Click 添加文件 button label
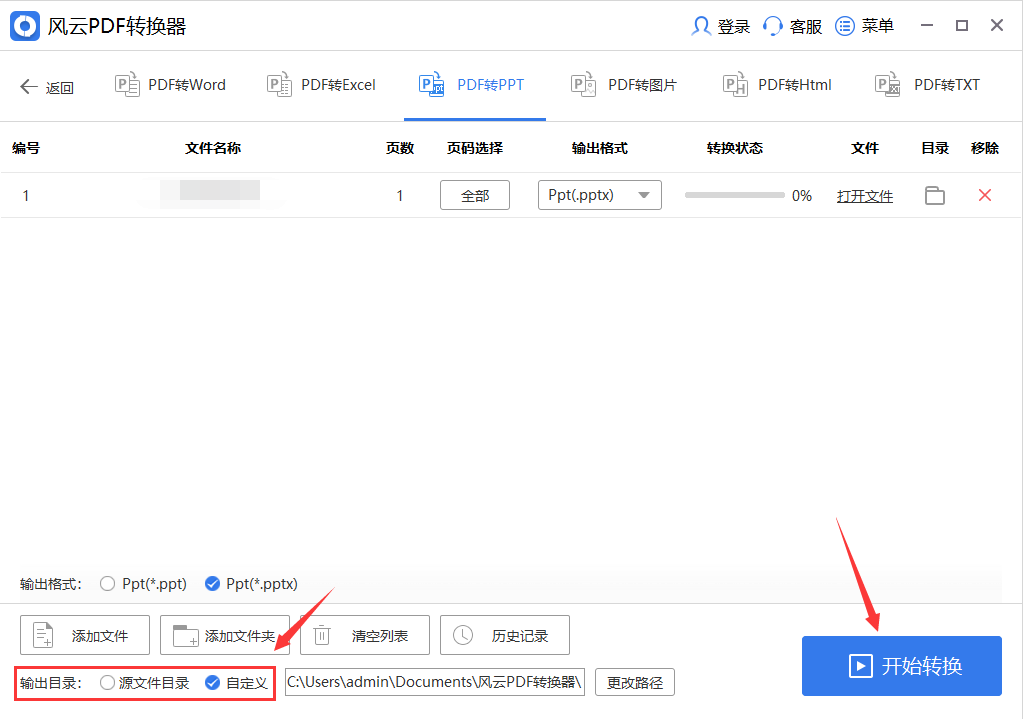The image size is (1023, 719). click(100, 635)
